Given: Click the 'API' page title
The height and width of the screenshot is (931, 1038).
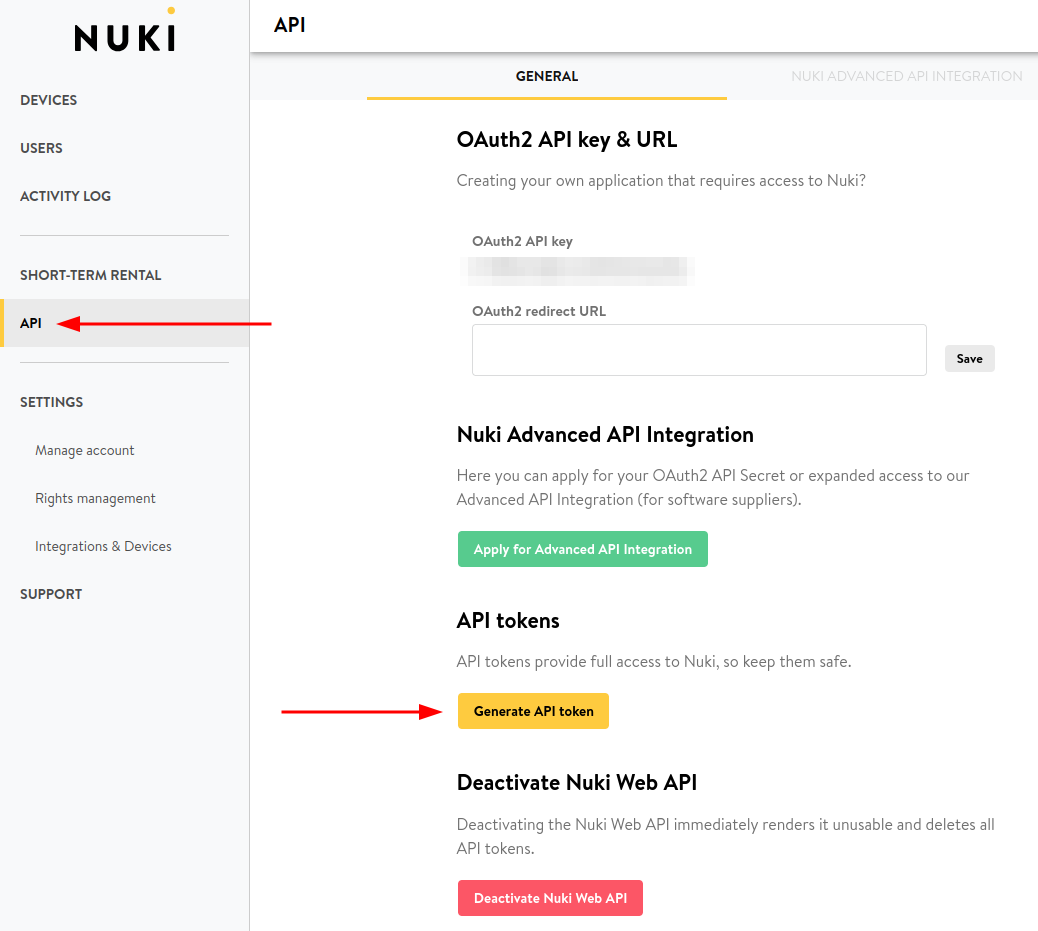Looking at the screenshot, I should (289, 25).
